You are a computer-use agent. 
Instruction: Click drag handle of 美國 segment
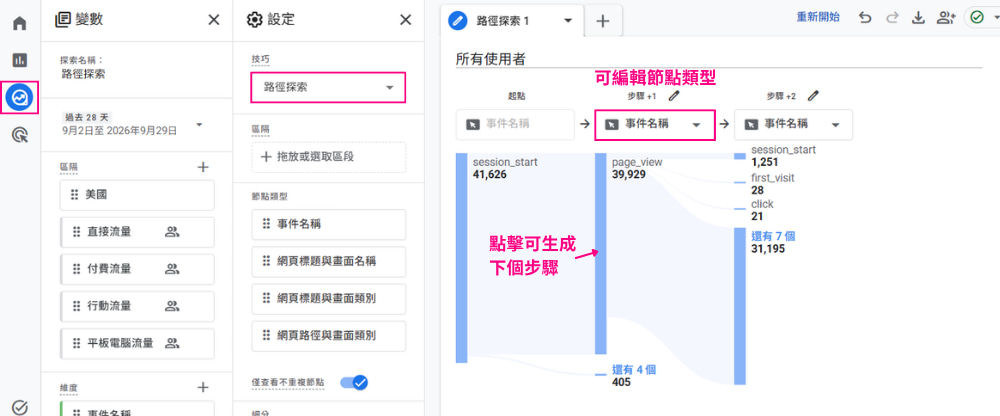coord(75,195)
